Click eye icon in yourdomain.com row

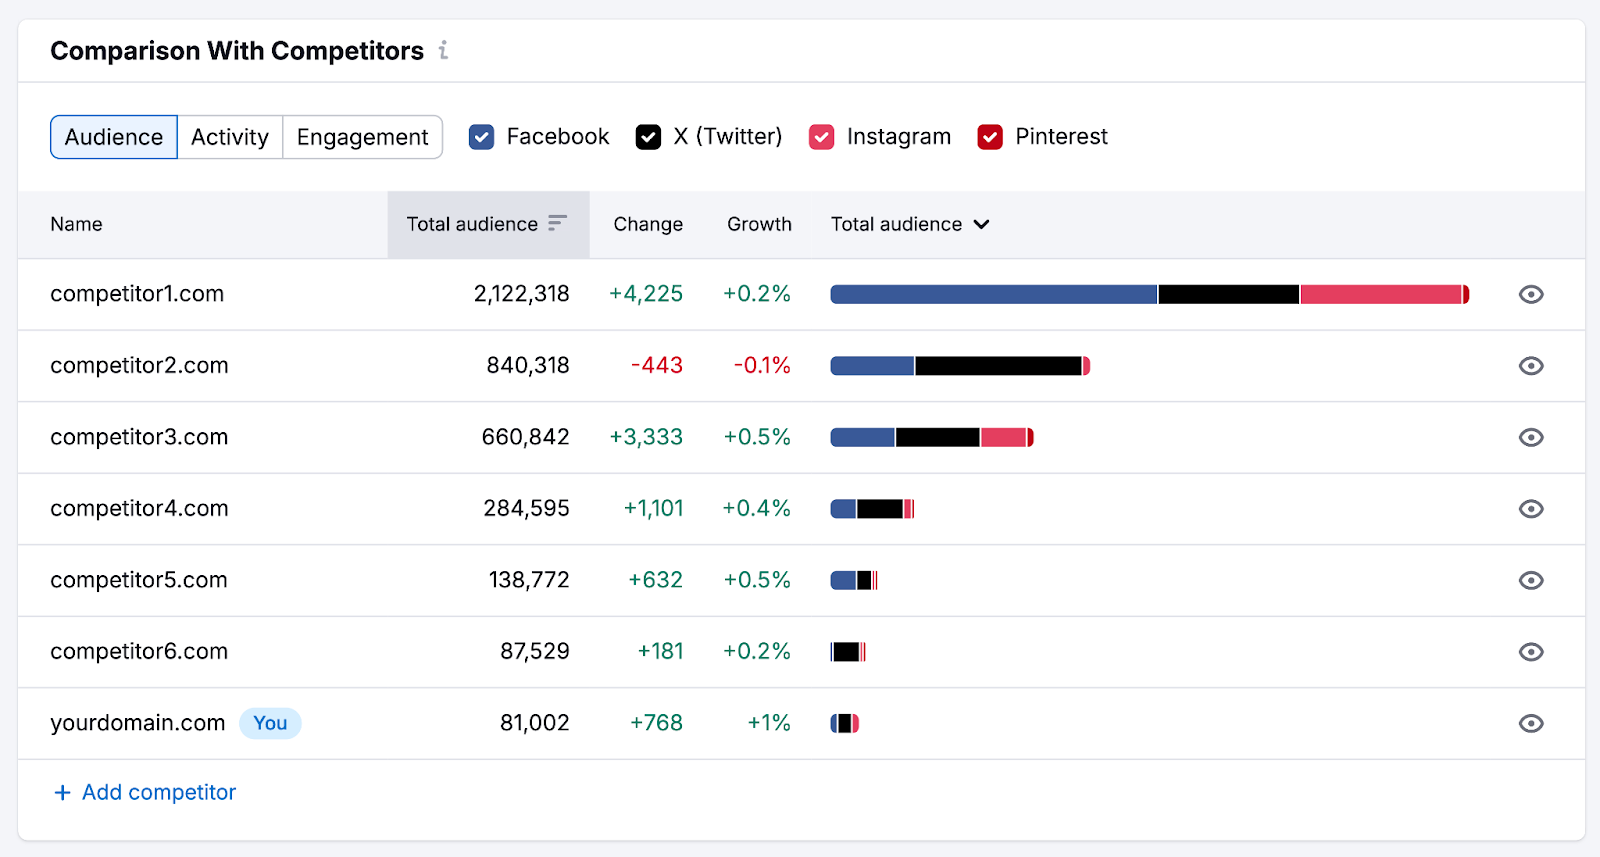click(x=1531, y=723)
